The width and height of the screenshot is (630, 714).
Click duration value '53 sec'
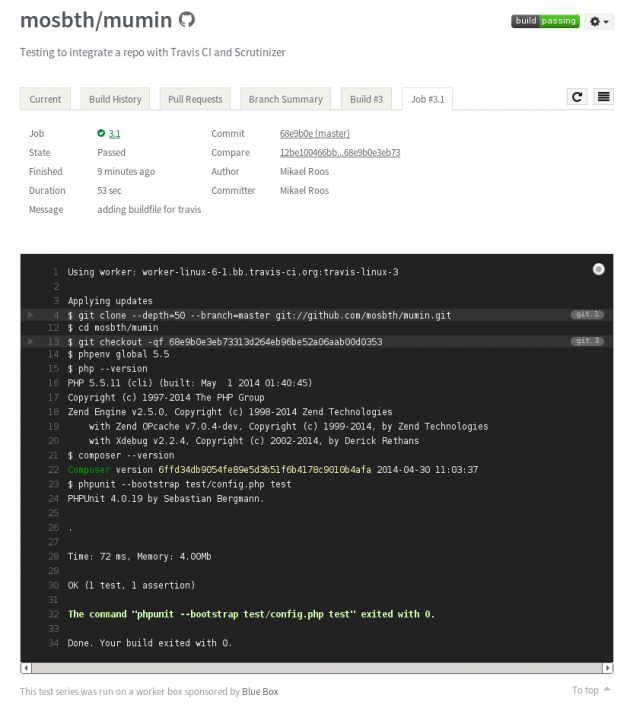tap(109, 191)
